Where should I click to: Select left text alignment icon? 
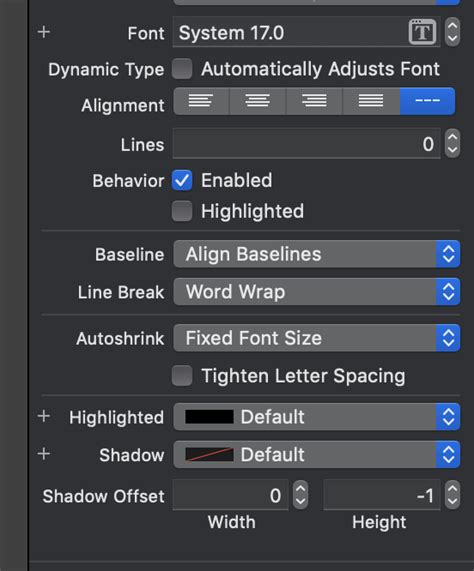point(201,101)
